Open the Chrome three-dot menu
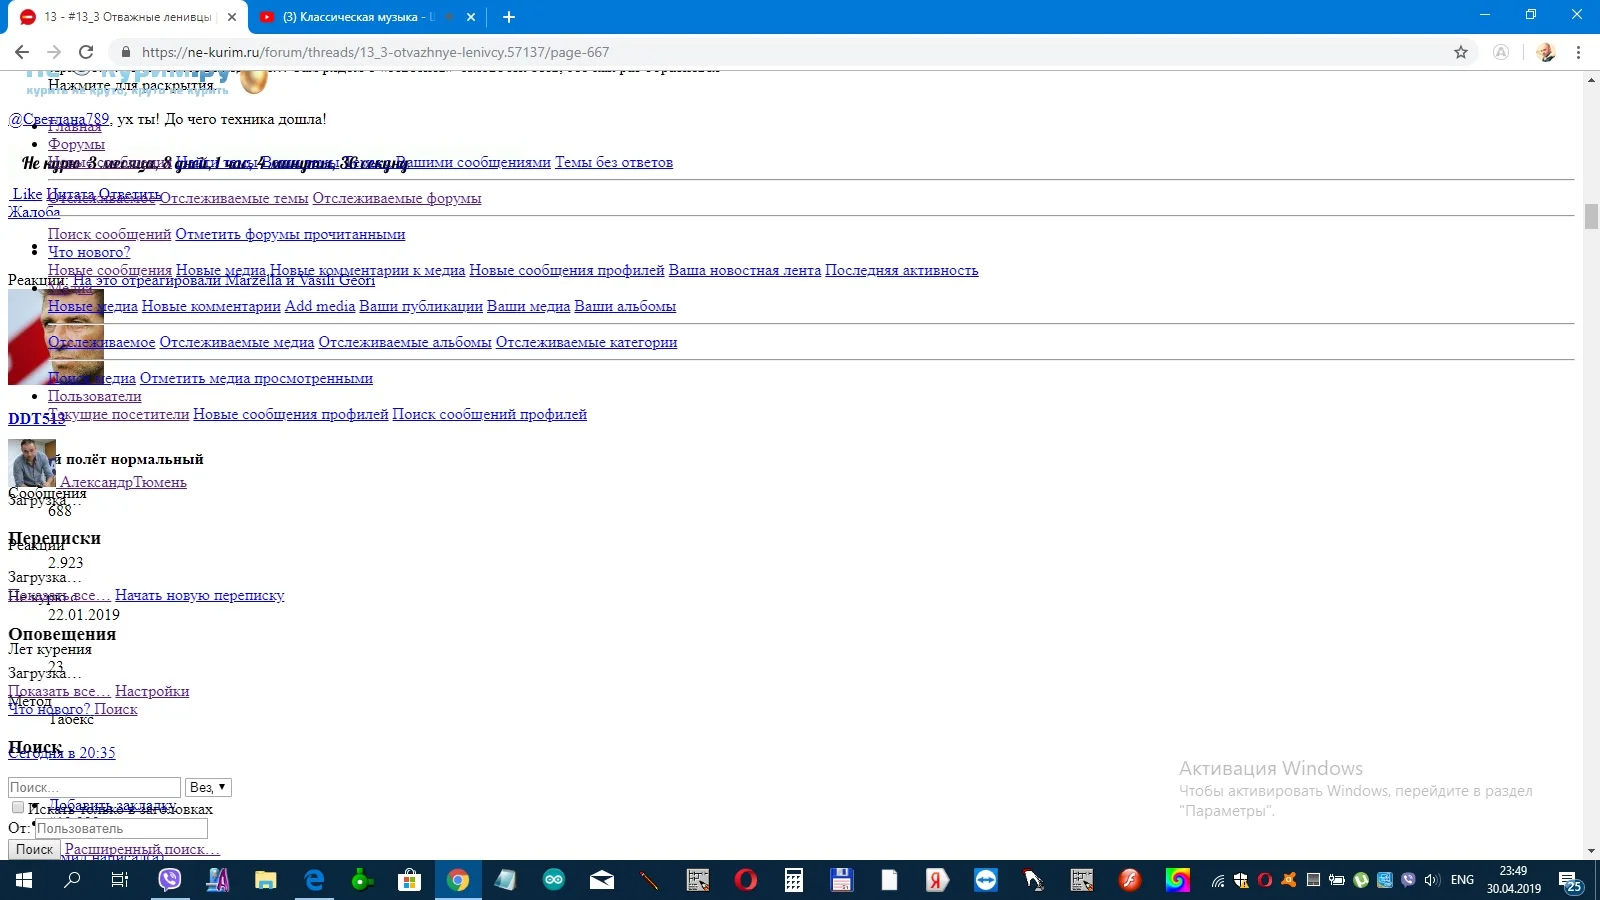The height and width of the screenshot is (900, 1600). pyautogui.click(x=1580, y=52)
